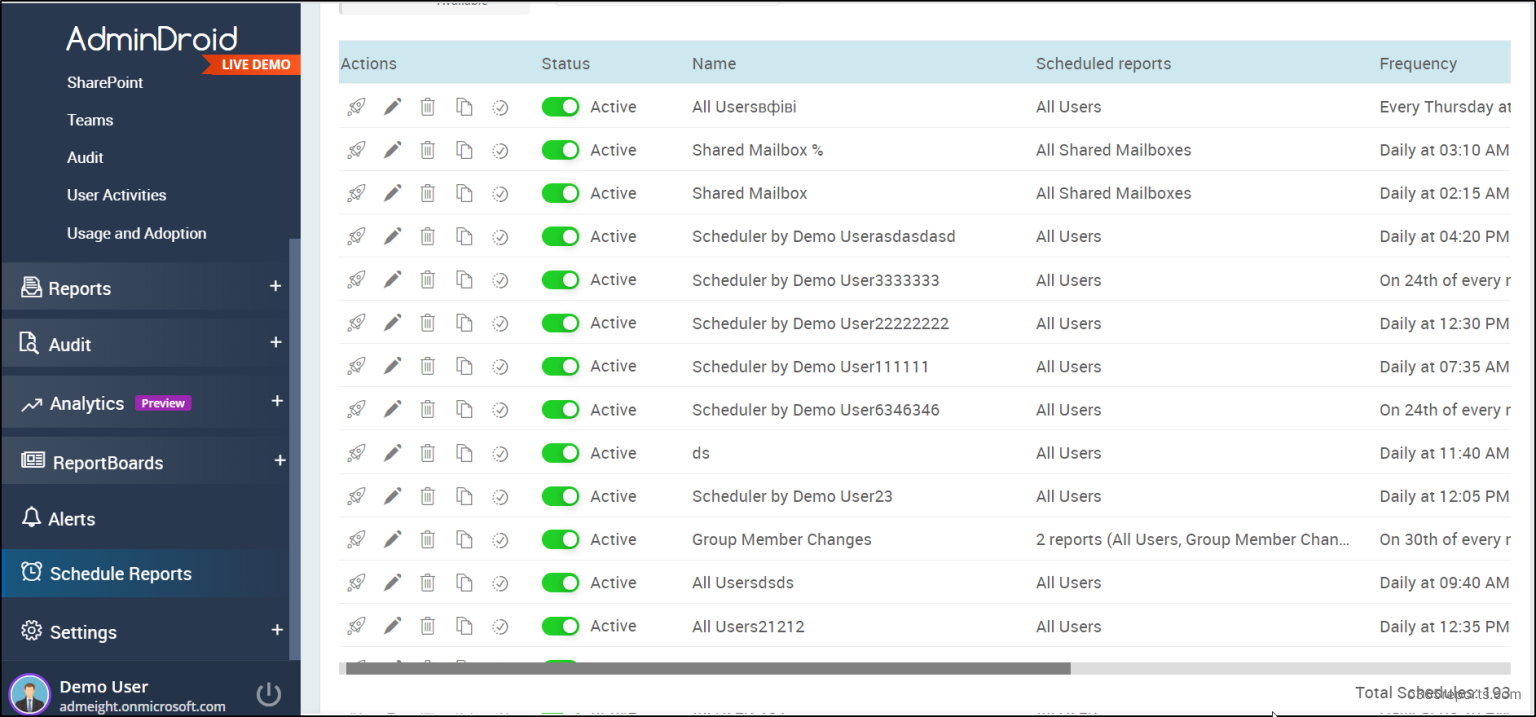Disable the 'All Usersвфіві' Active toggle
Image resolution: width=1536 pixels, height=717 pixels.
click(560, 107)
